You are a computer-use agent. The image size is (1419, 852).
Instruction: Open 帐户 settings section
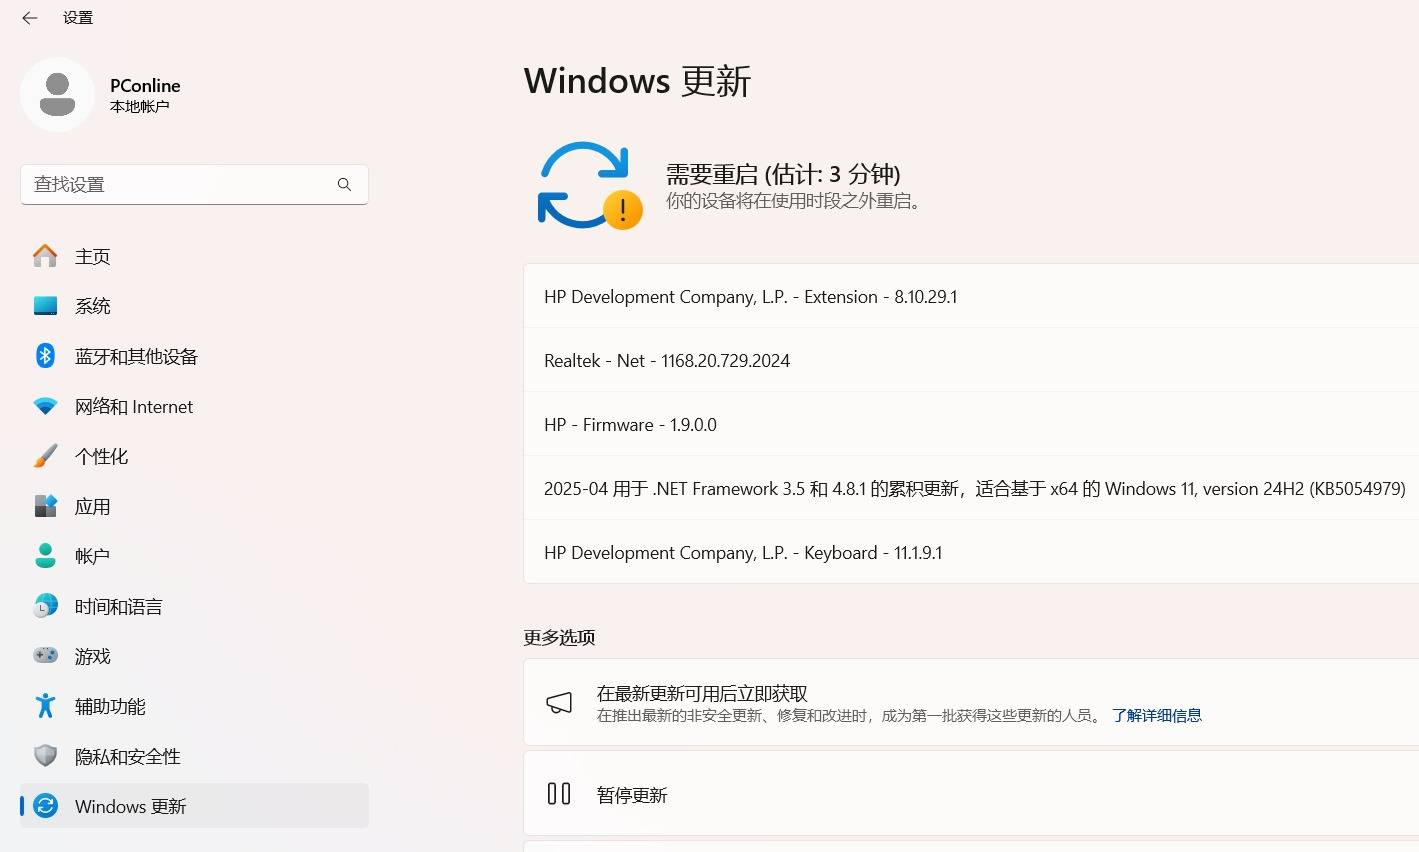[x=92, y=556]
